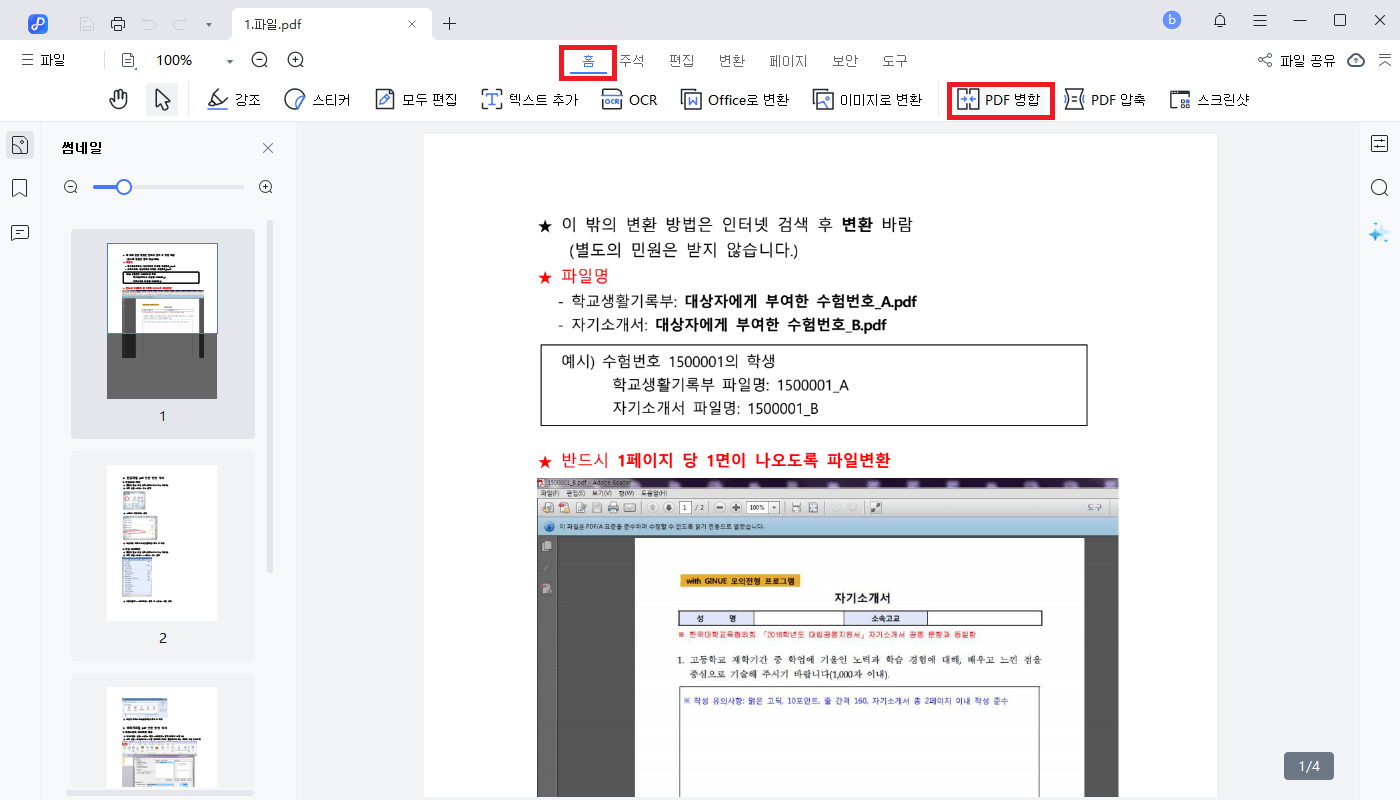Click 이미지로 변환
This screenshot has width=1400, height=800.
(x=867, y=99)
